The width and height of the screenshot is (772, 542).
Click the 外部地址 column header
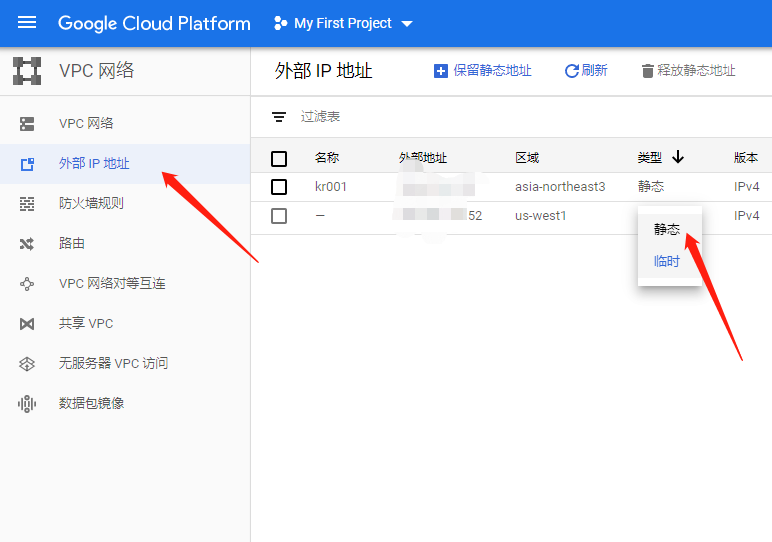pos(422,158)
